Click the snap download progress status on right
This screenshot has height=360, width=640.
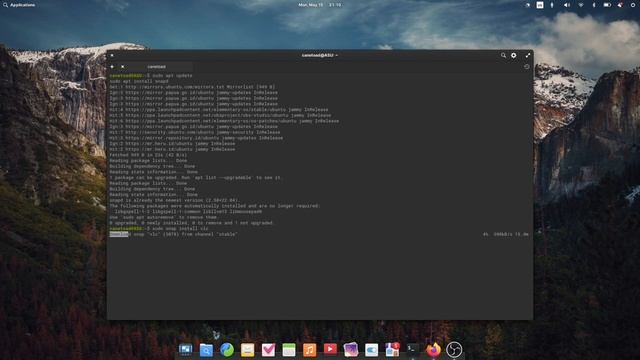coord(505,234)
